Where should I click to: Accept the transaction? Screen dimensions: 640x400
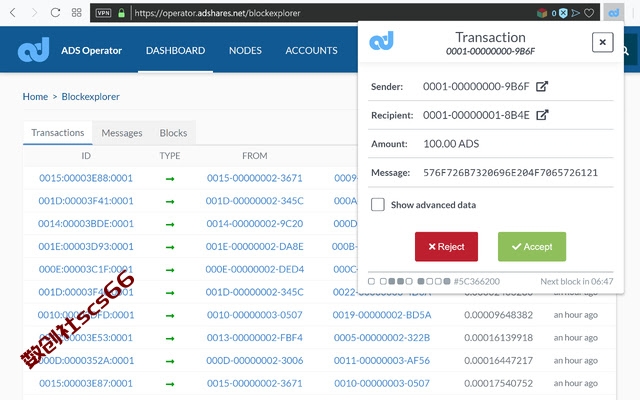point(532,247)
